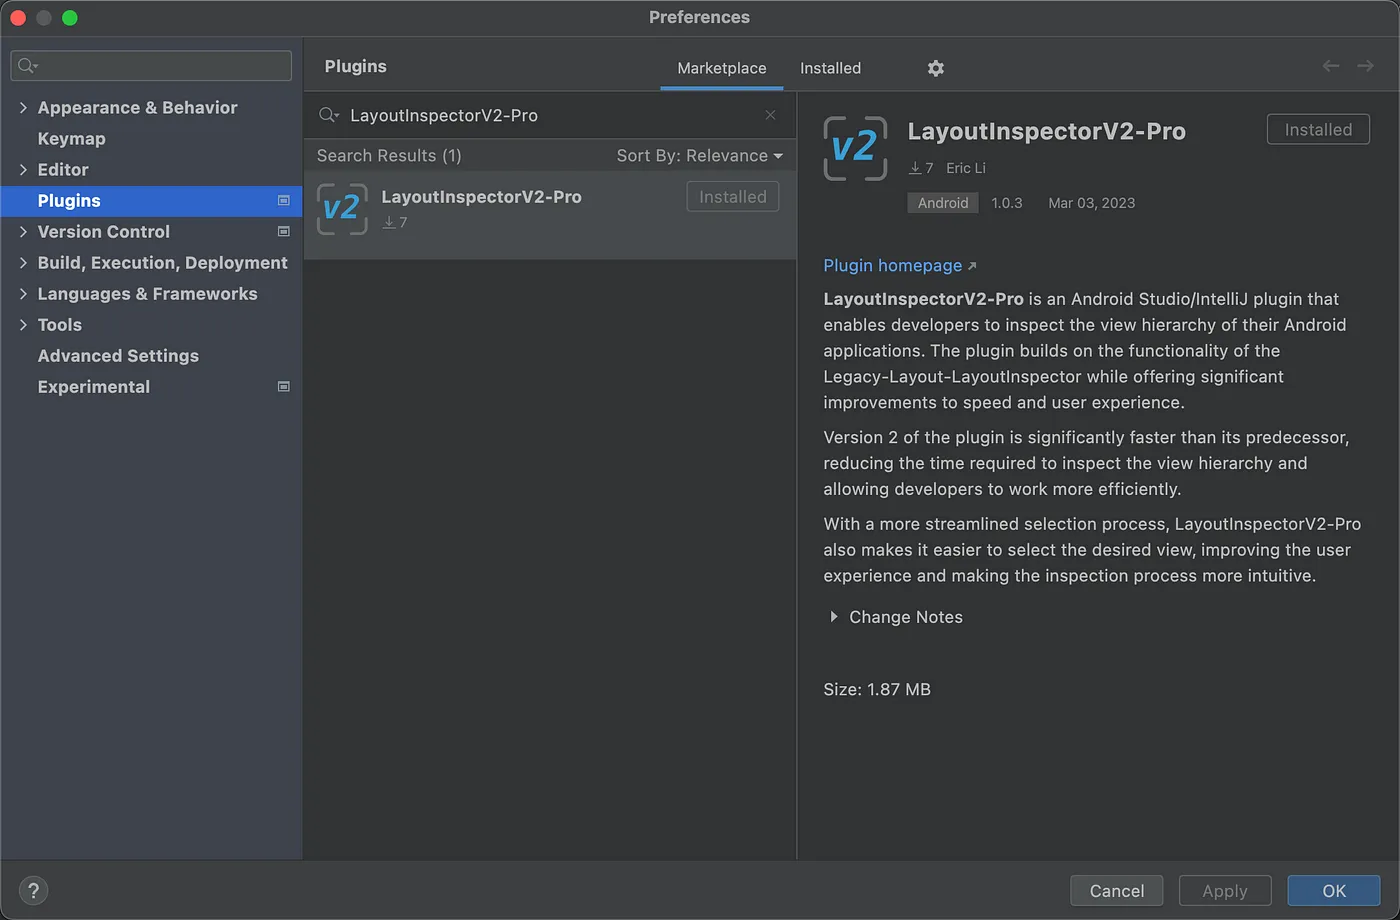The width and height of the screenshot is (1400, 920).
Task: Select Experimental in the settings tree
Action: tap(94, 387)
